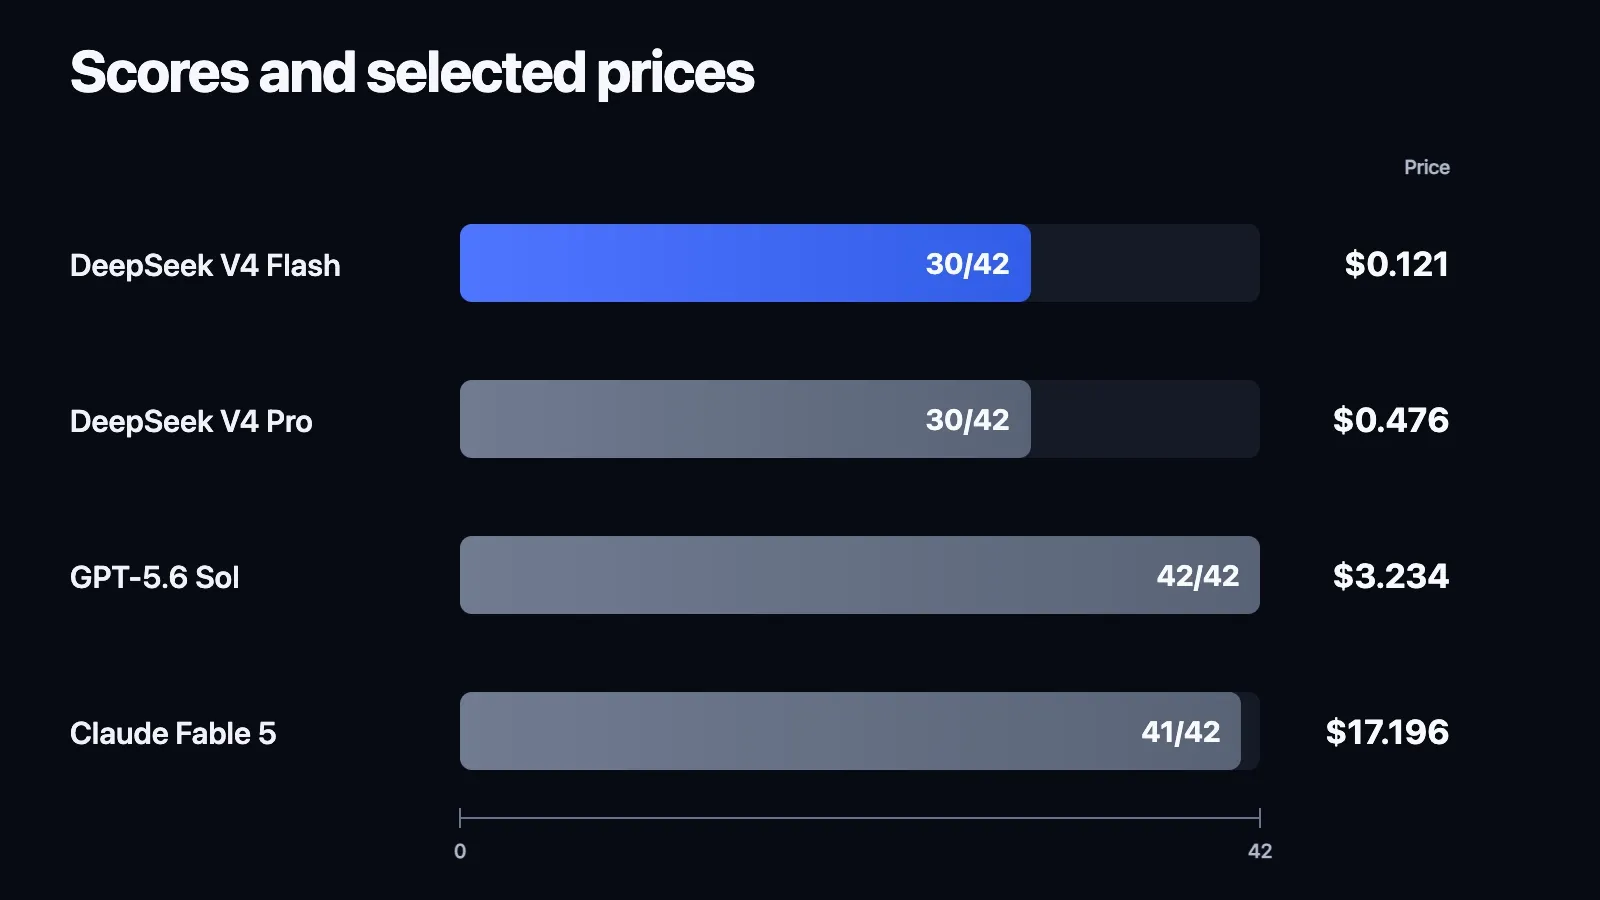
Task: Click the Price column header
Action: (1426, 167)
